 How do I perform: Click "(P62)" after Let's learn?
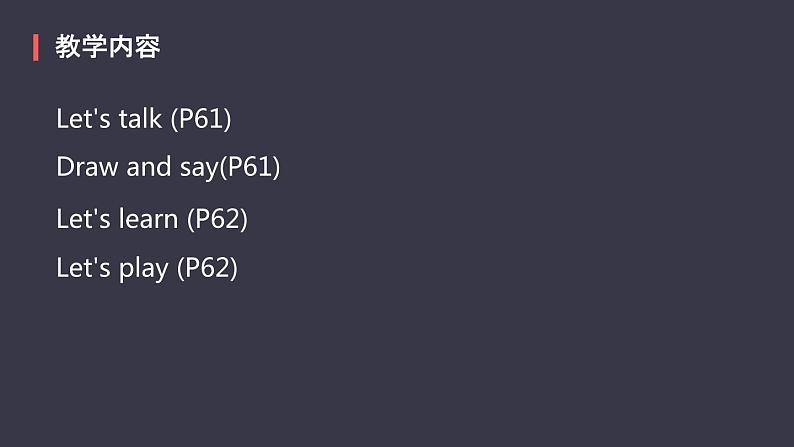217,220
